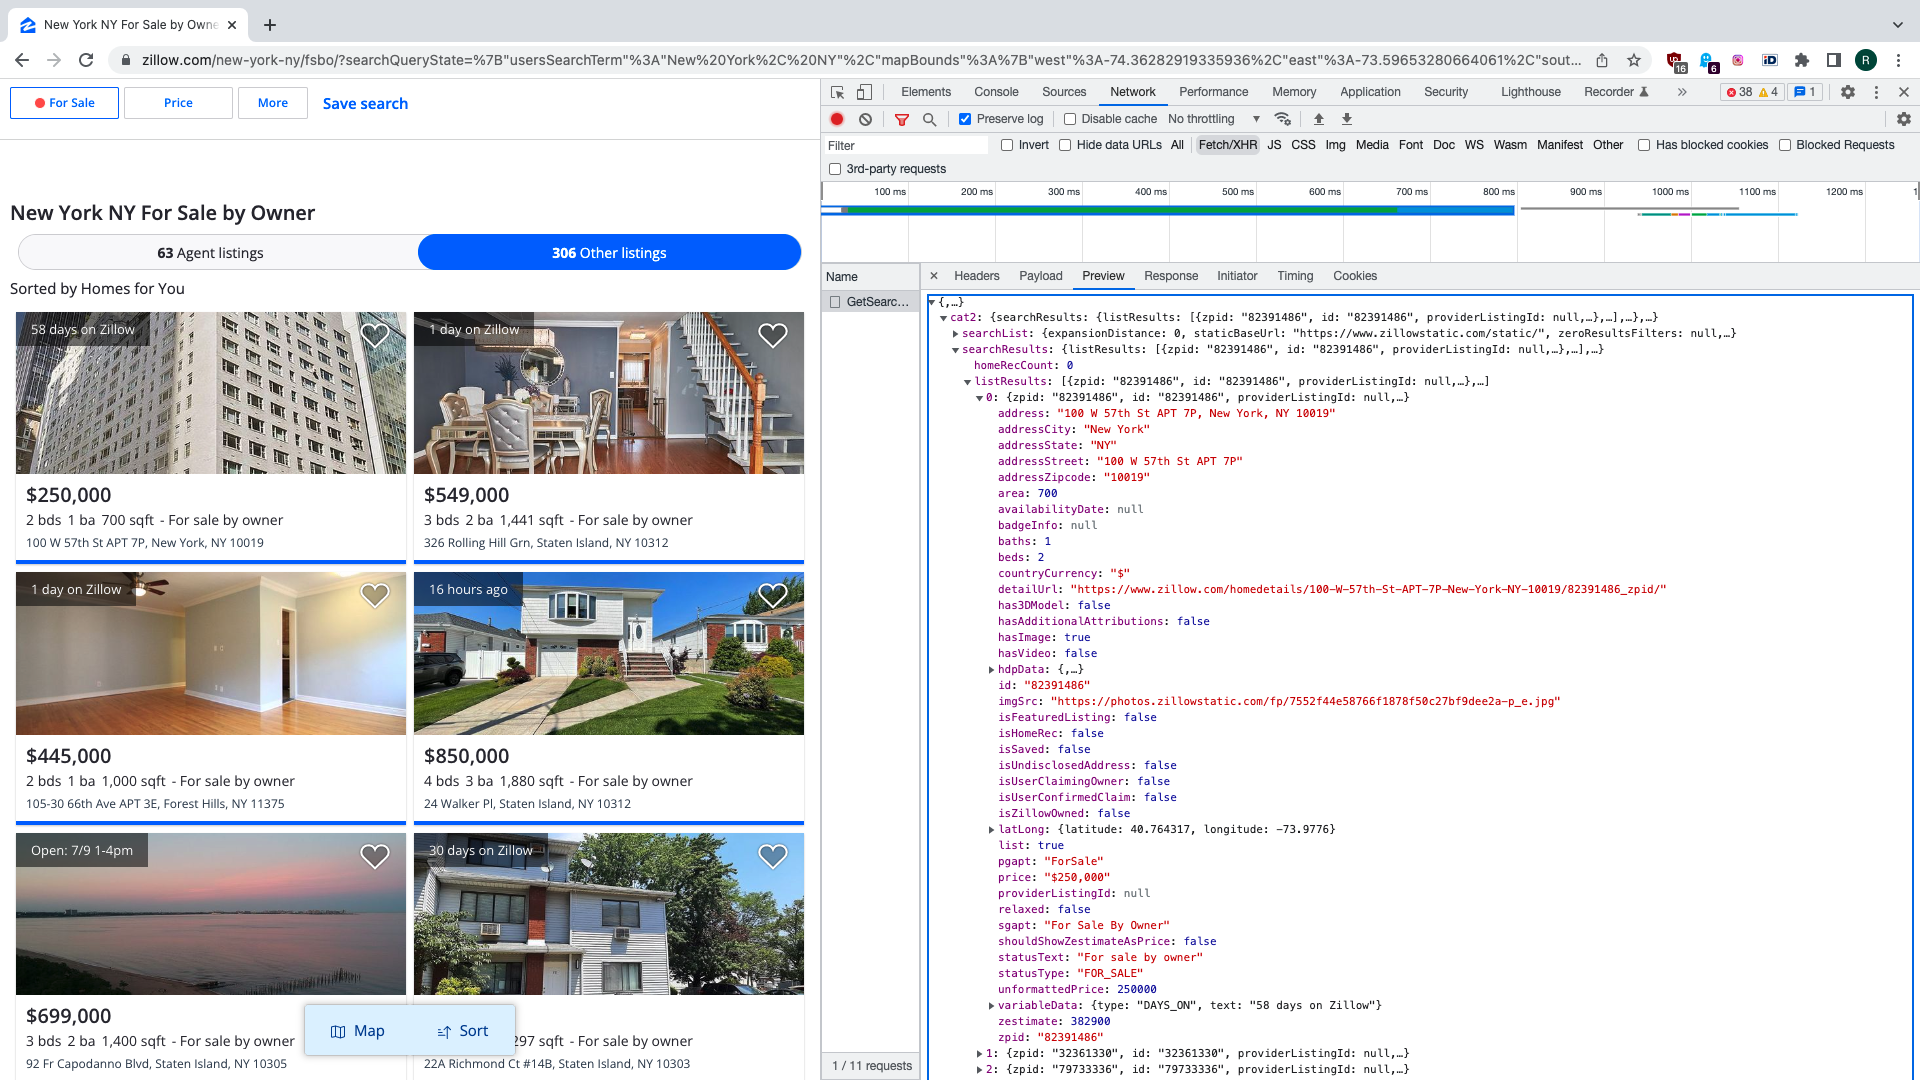Expand the hdpData object
The height and width of the screenshot is (1080, 1920).
click(992, 670)
